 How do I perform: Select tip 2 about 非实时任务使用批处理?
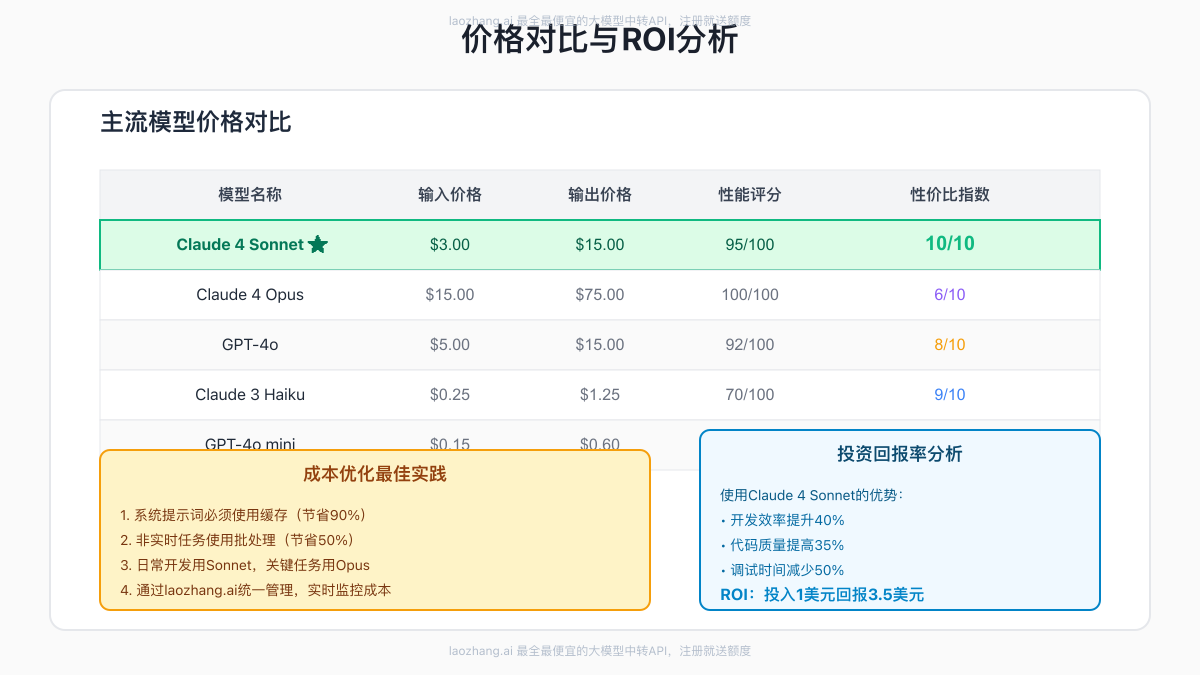(238, 540)
